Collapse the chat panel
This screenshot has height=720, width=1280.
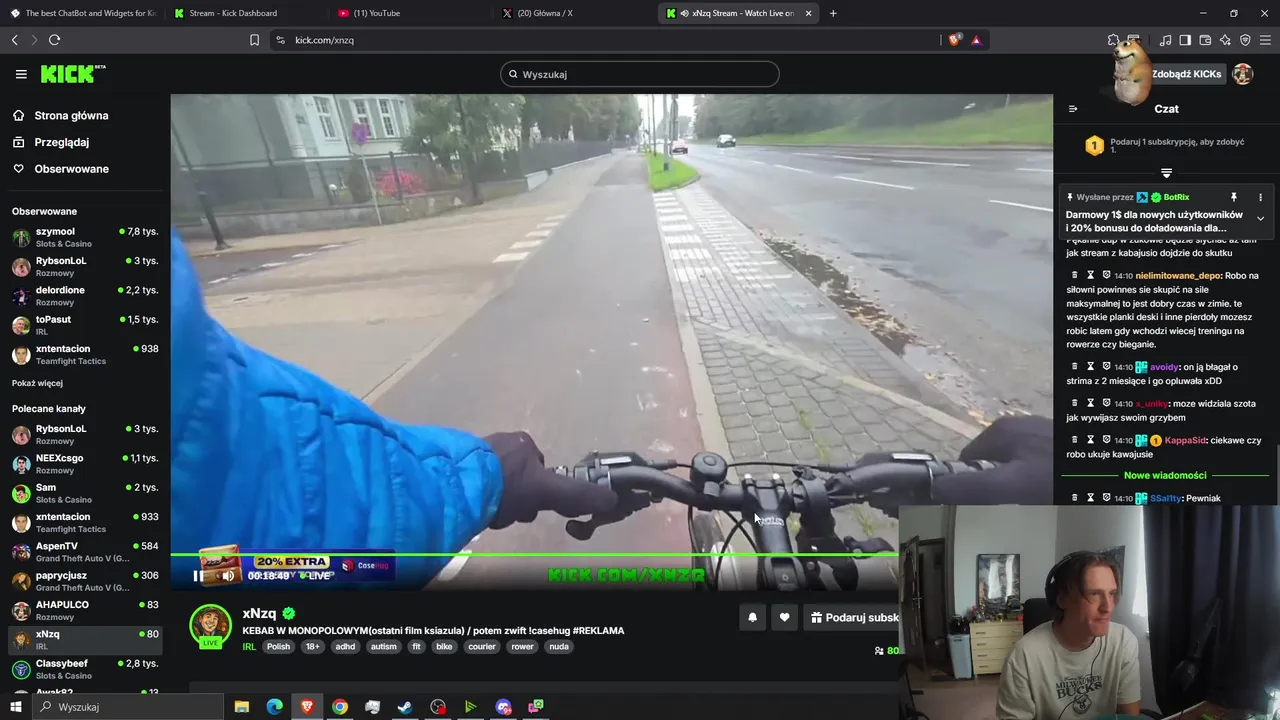click(1073, 109)
